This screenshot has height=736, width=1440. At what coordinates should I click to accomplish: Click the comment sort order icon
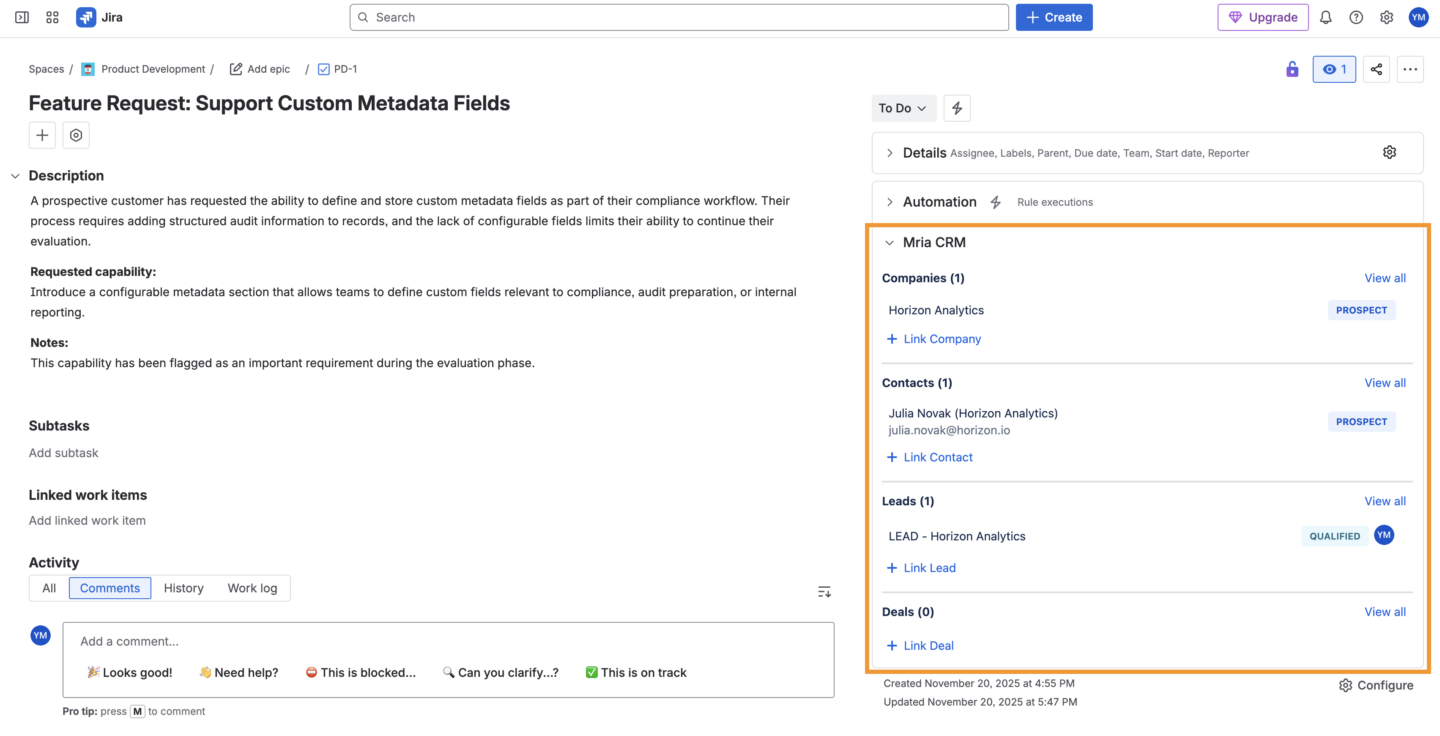[x=824, y=591]
